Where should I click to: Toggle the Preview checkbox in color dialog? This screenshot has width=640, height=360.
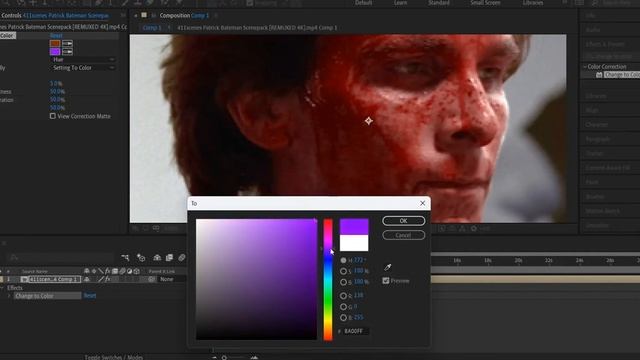click(386, 281)
